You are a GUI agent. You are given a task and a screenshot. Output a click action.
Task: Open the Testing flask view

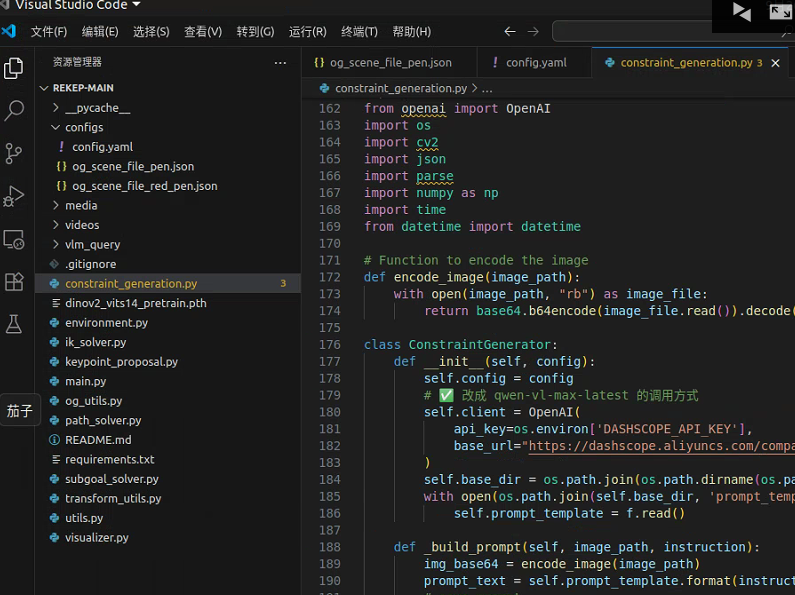coord(14,323)
